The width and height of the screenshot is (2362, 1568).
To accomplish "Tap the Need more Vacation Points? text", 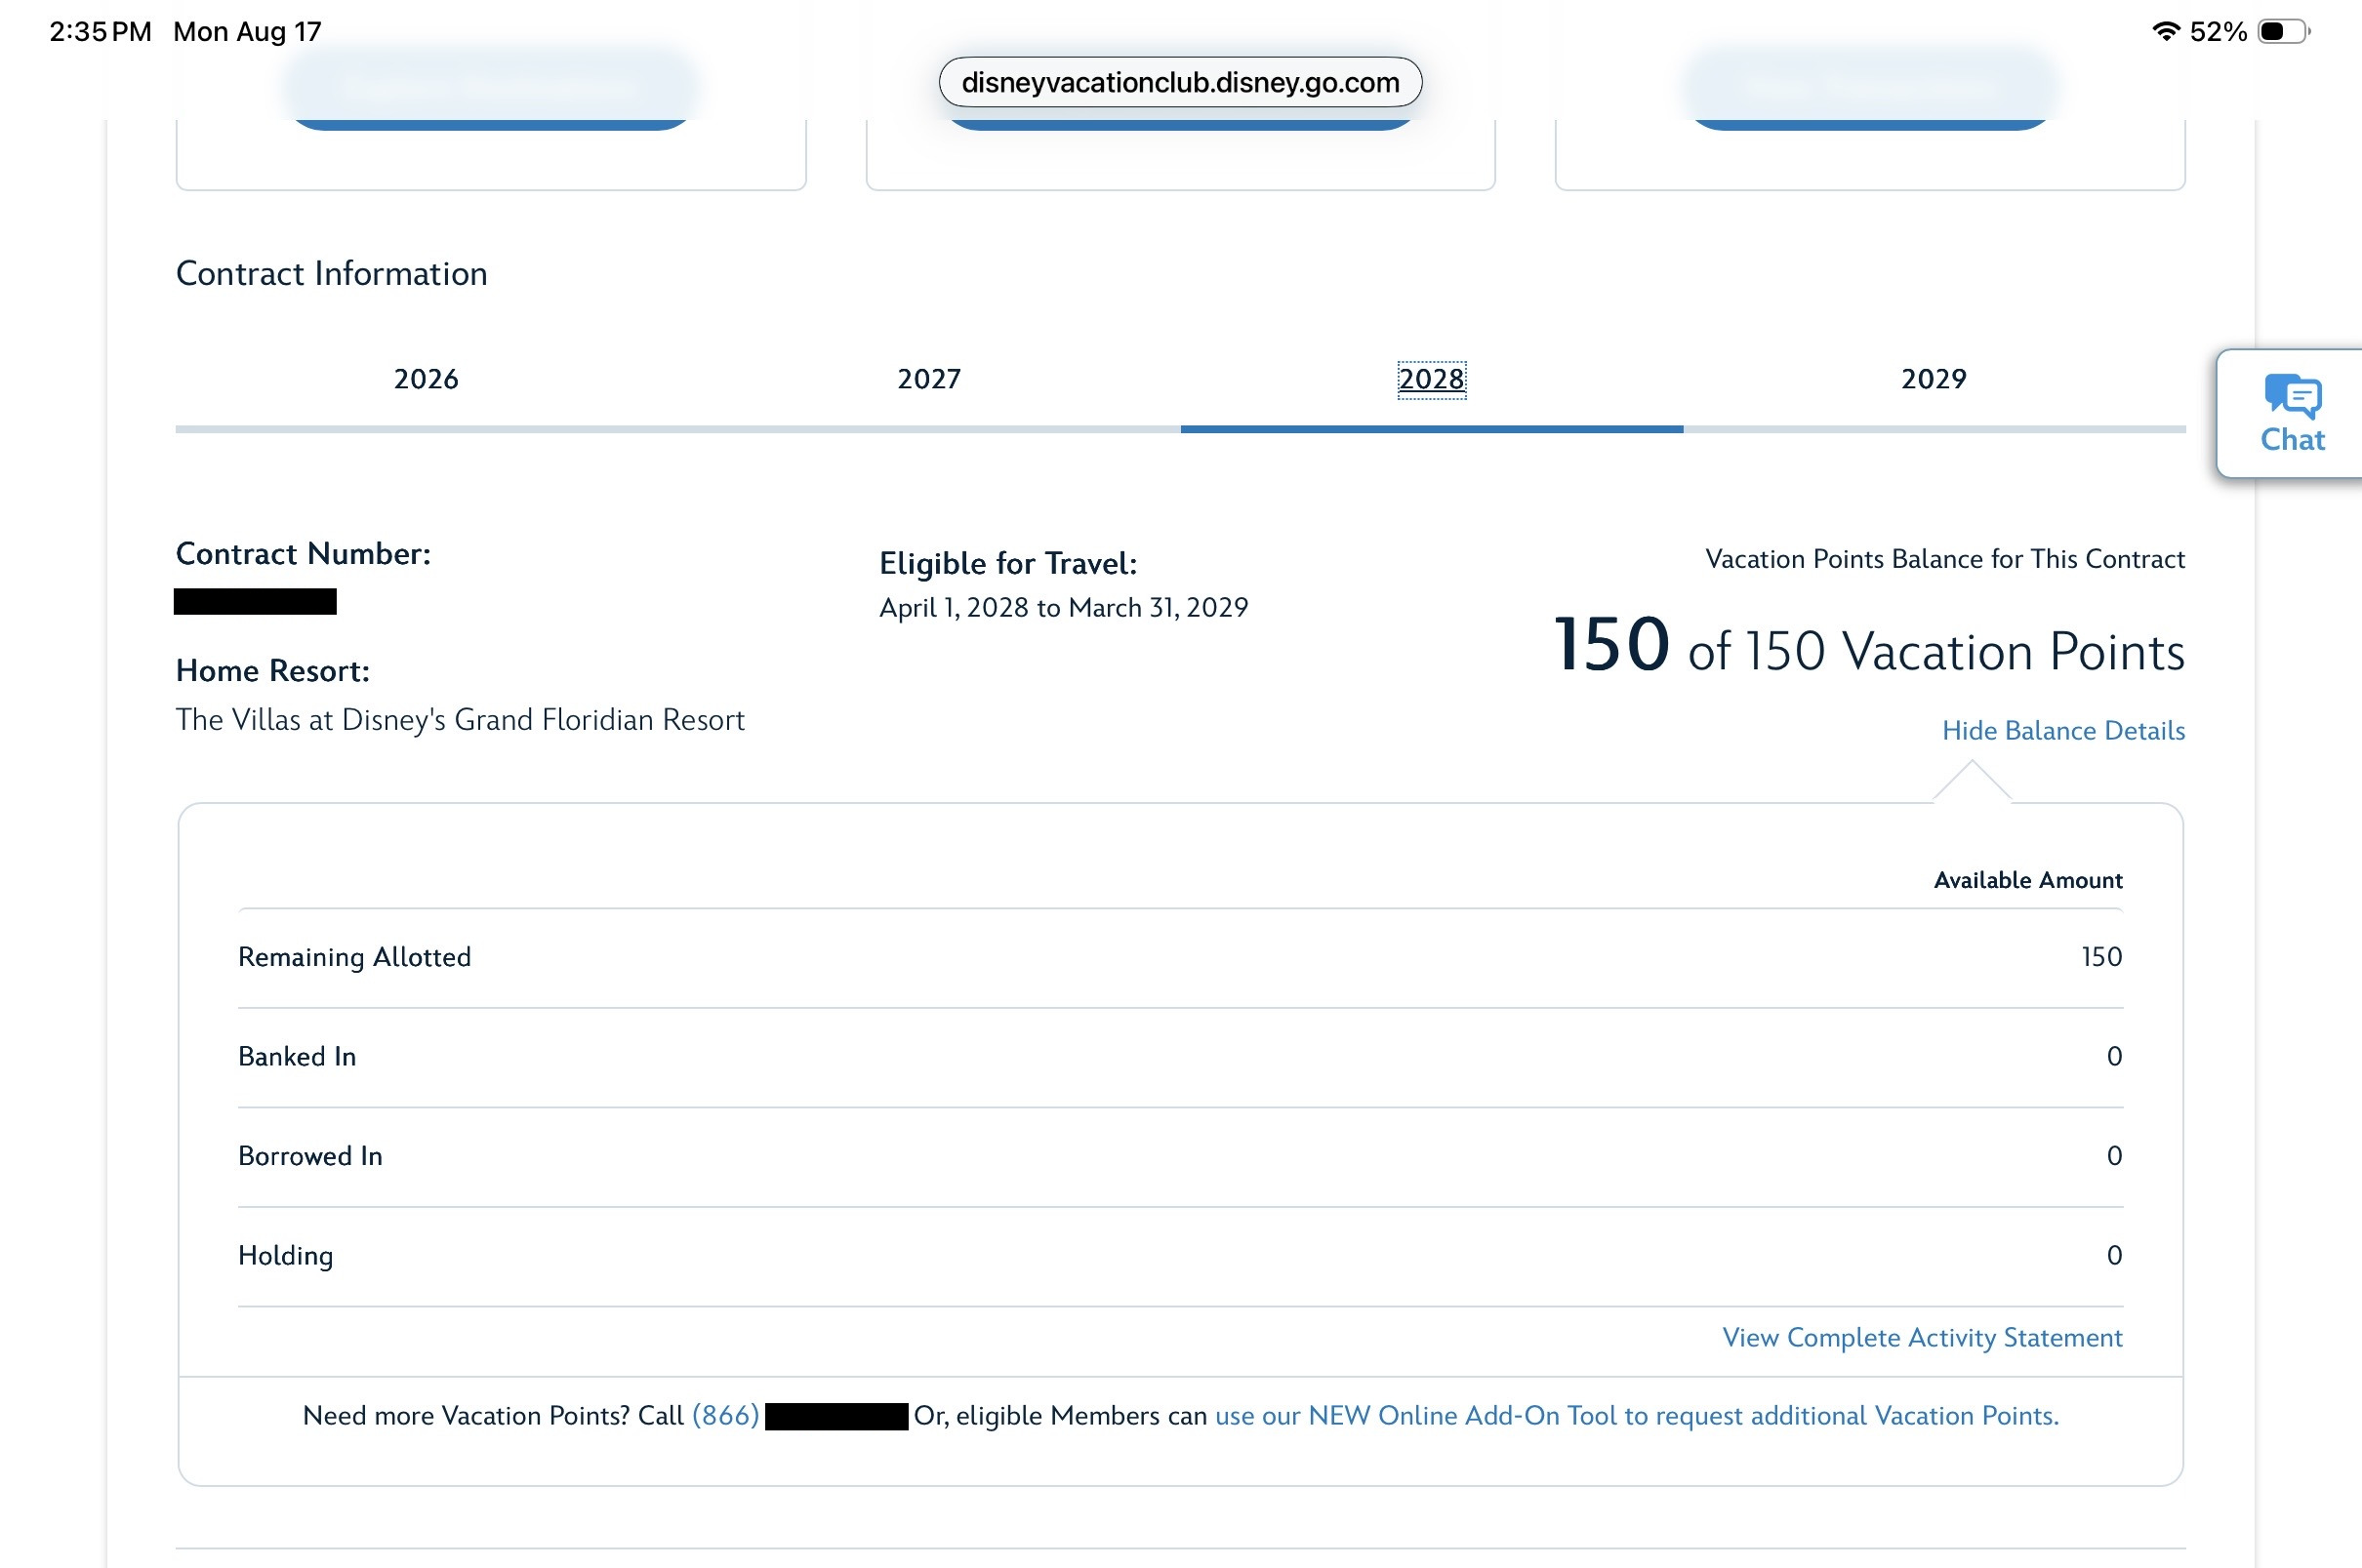I will point(466,1416).
